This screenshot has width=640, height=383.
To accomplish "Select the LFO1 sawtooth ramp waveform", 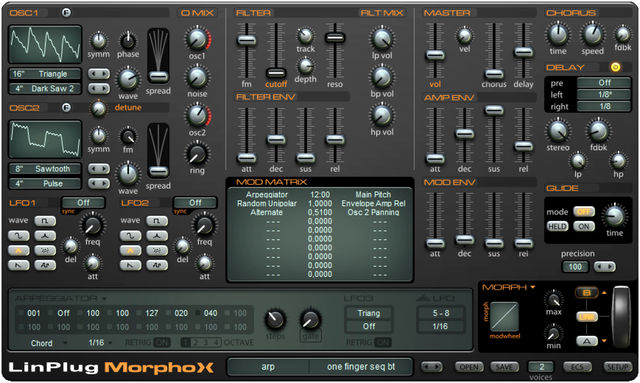I will coord(19,265).
